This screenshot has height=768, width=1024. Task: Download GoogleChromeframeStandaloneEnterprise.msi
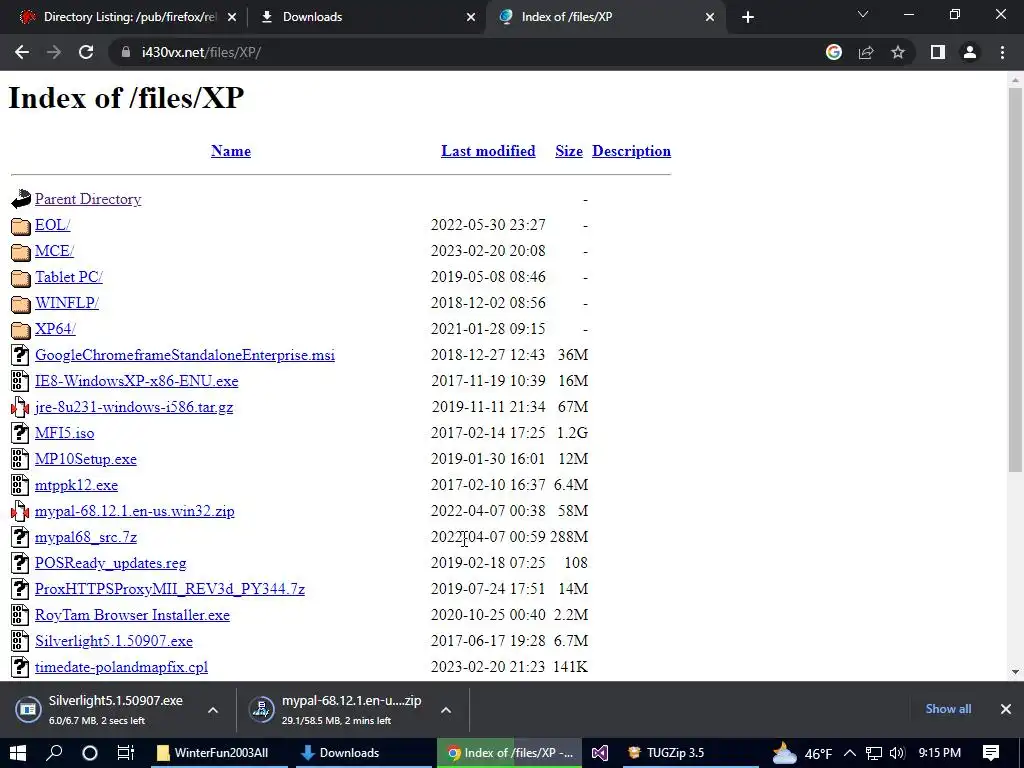coord(185,355)
